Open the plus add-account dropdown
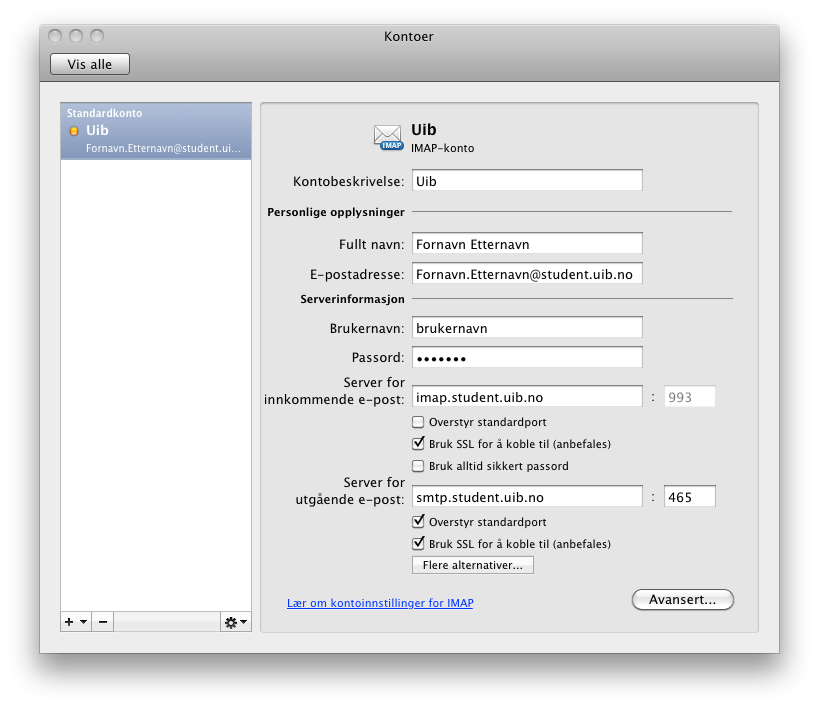Viewport: 819px width, 708px height. 75,621
